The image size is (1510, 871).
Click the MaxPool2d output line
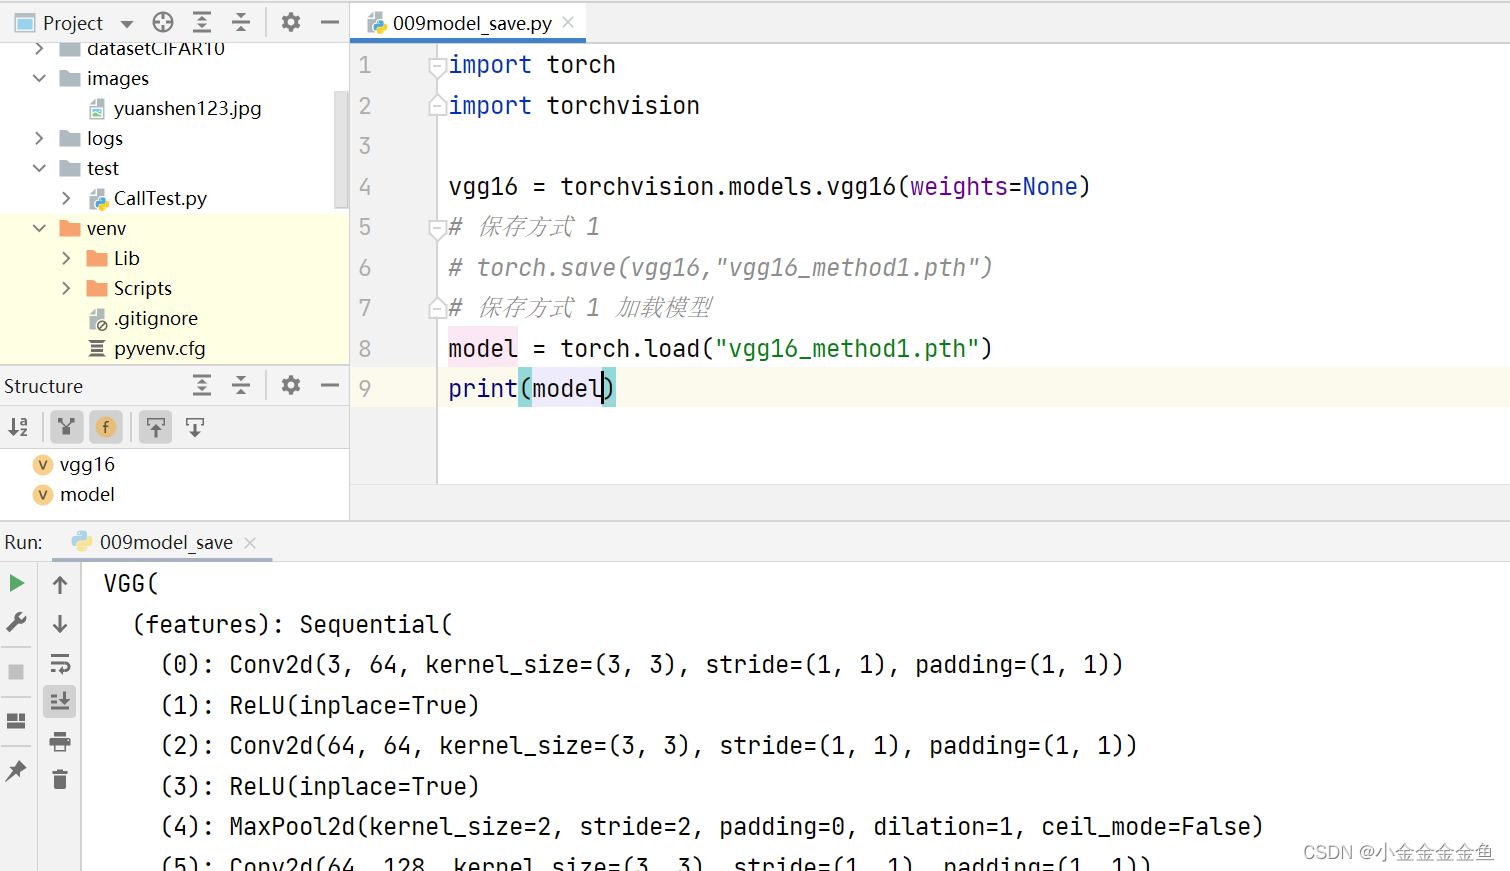(712, 826)
